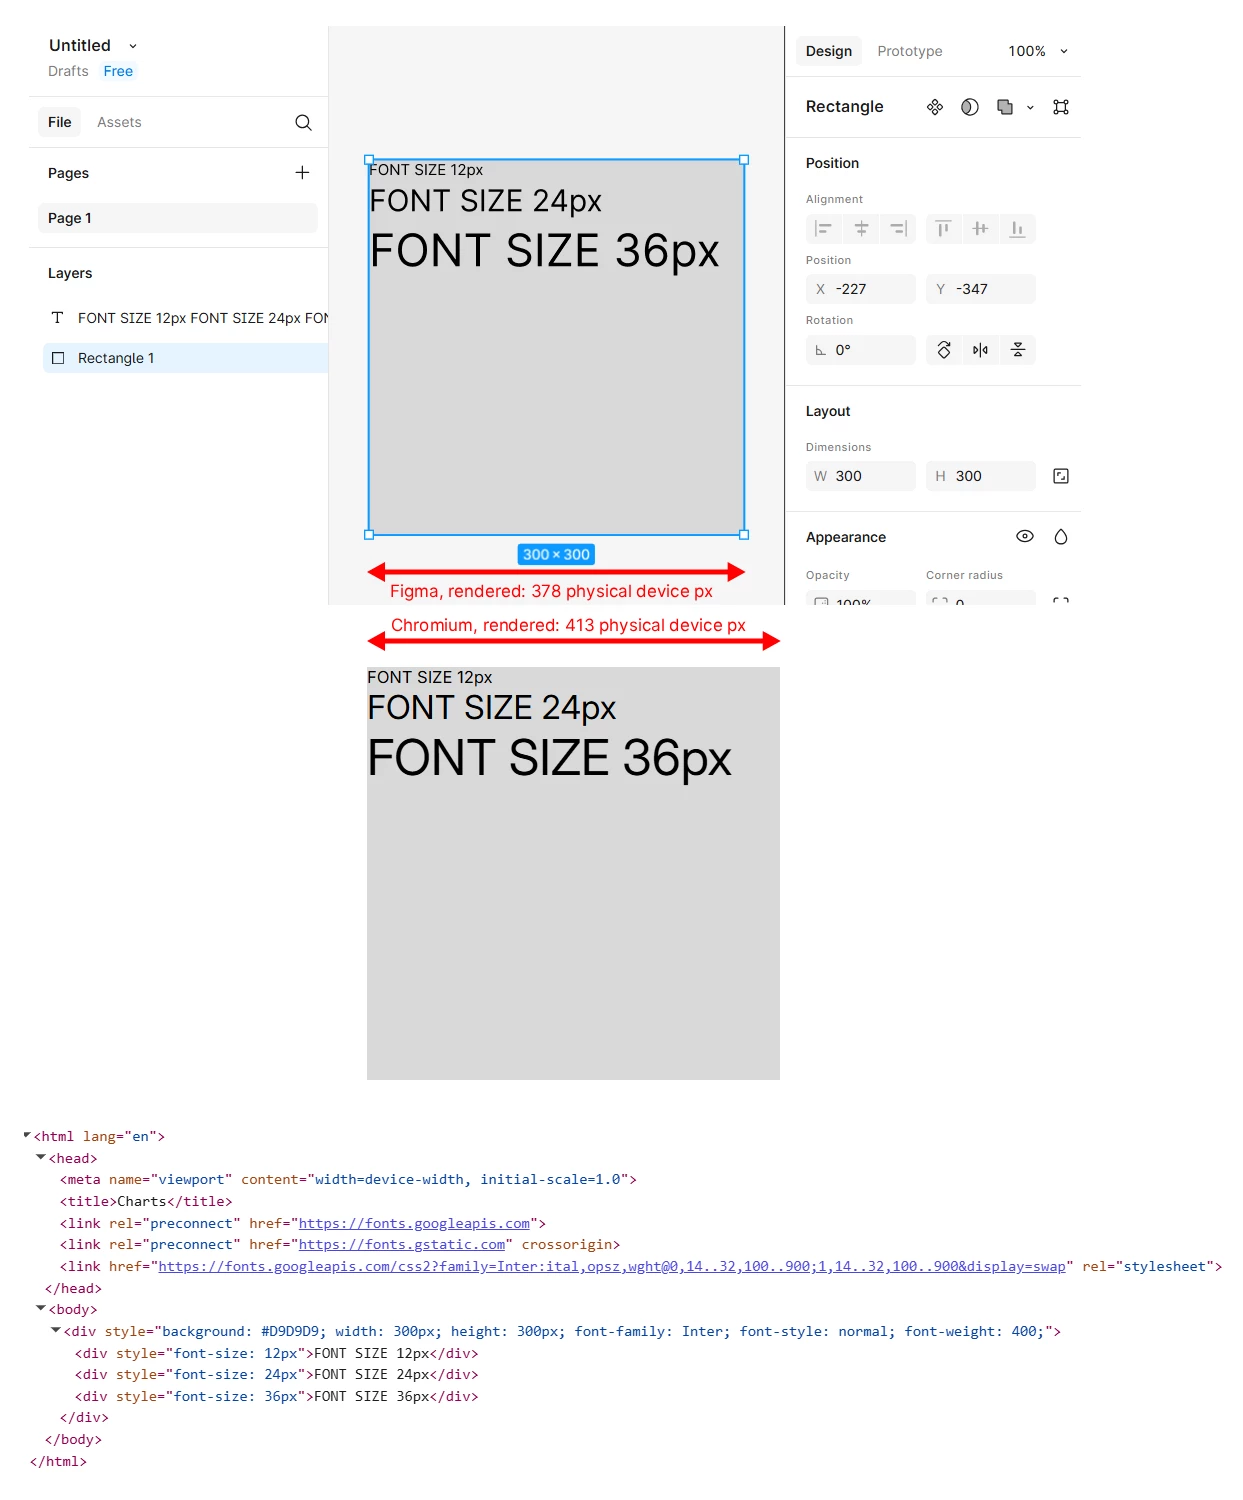
Task: Click the 300 × 300 size badge
Action: [x=557, y=554]
